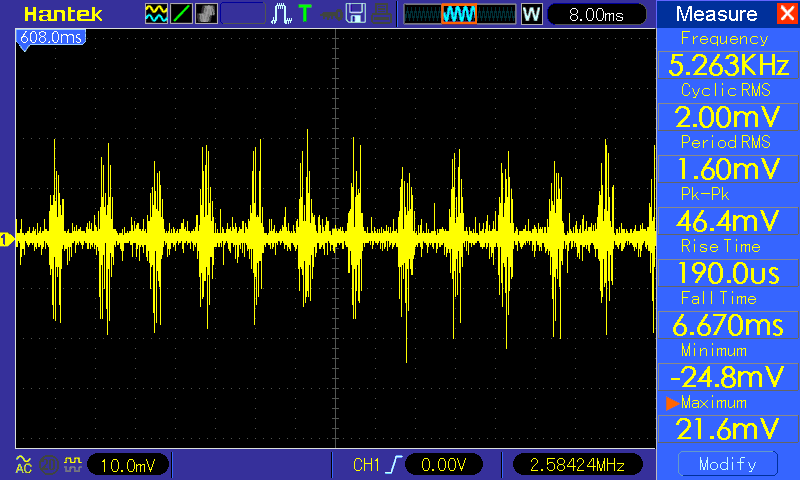Select the Fall Time 6.670ms value
The width and height of the screenshot is (800, 480).
[728, 325]
